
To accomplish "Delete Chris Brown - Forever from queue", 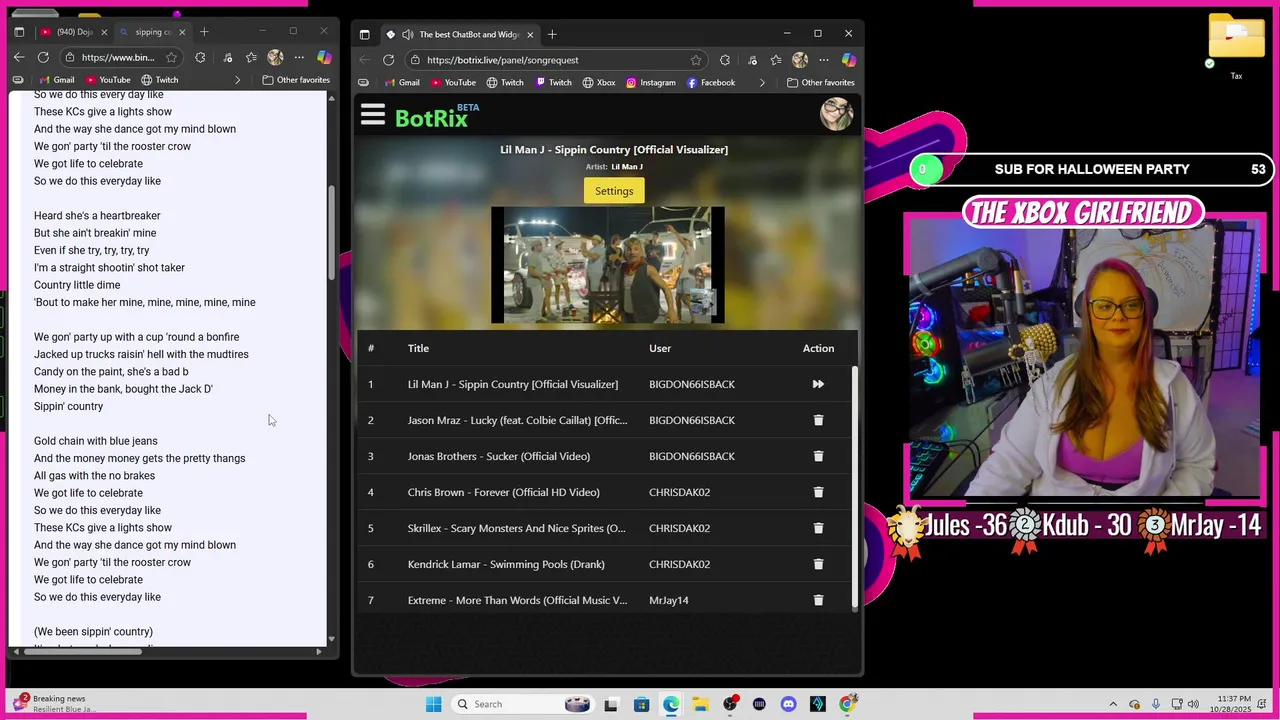I will (x=818, y=492).
